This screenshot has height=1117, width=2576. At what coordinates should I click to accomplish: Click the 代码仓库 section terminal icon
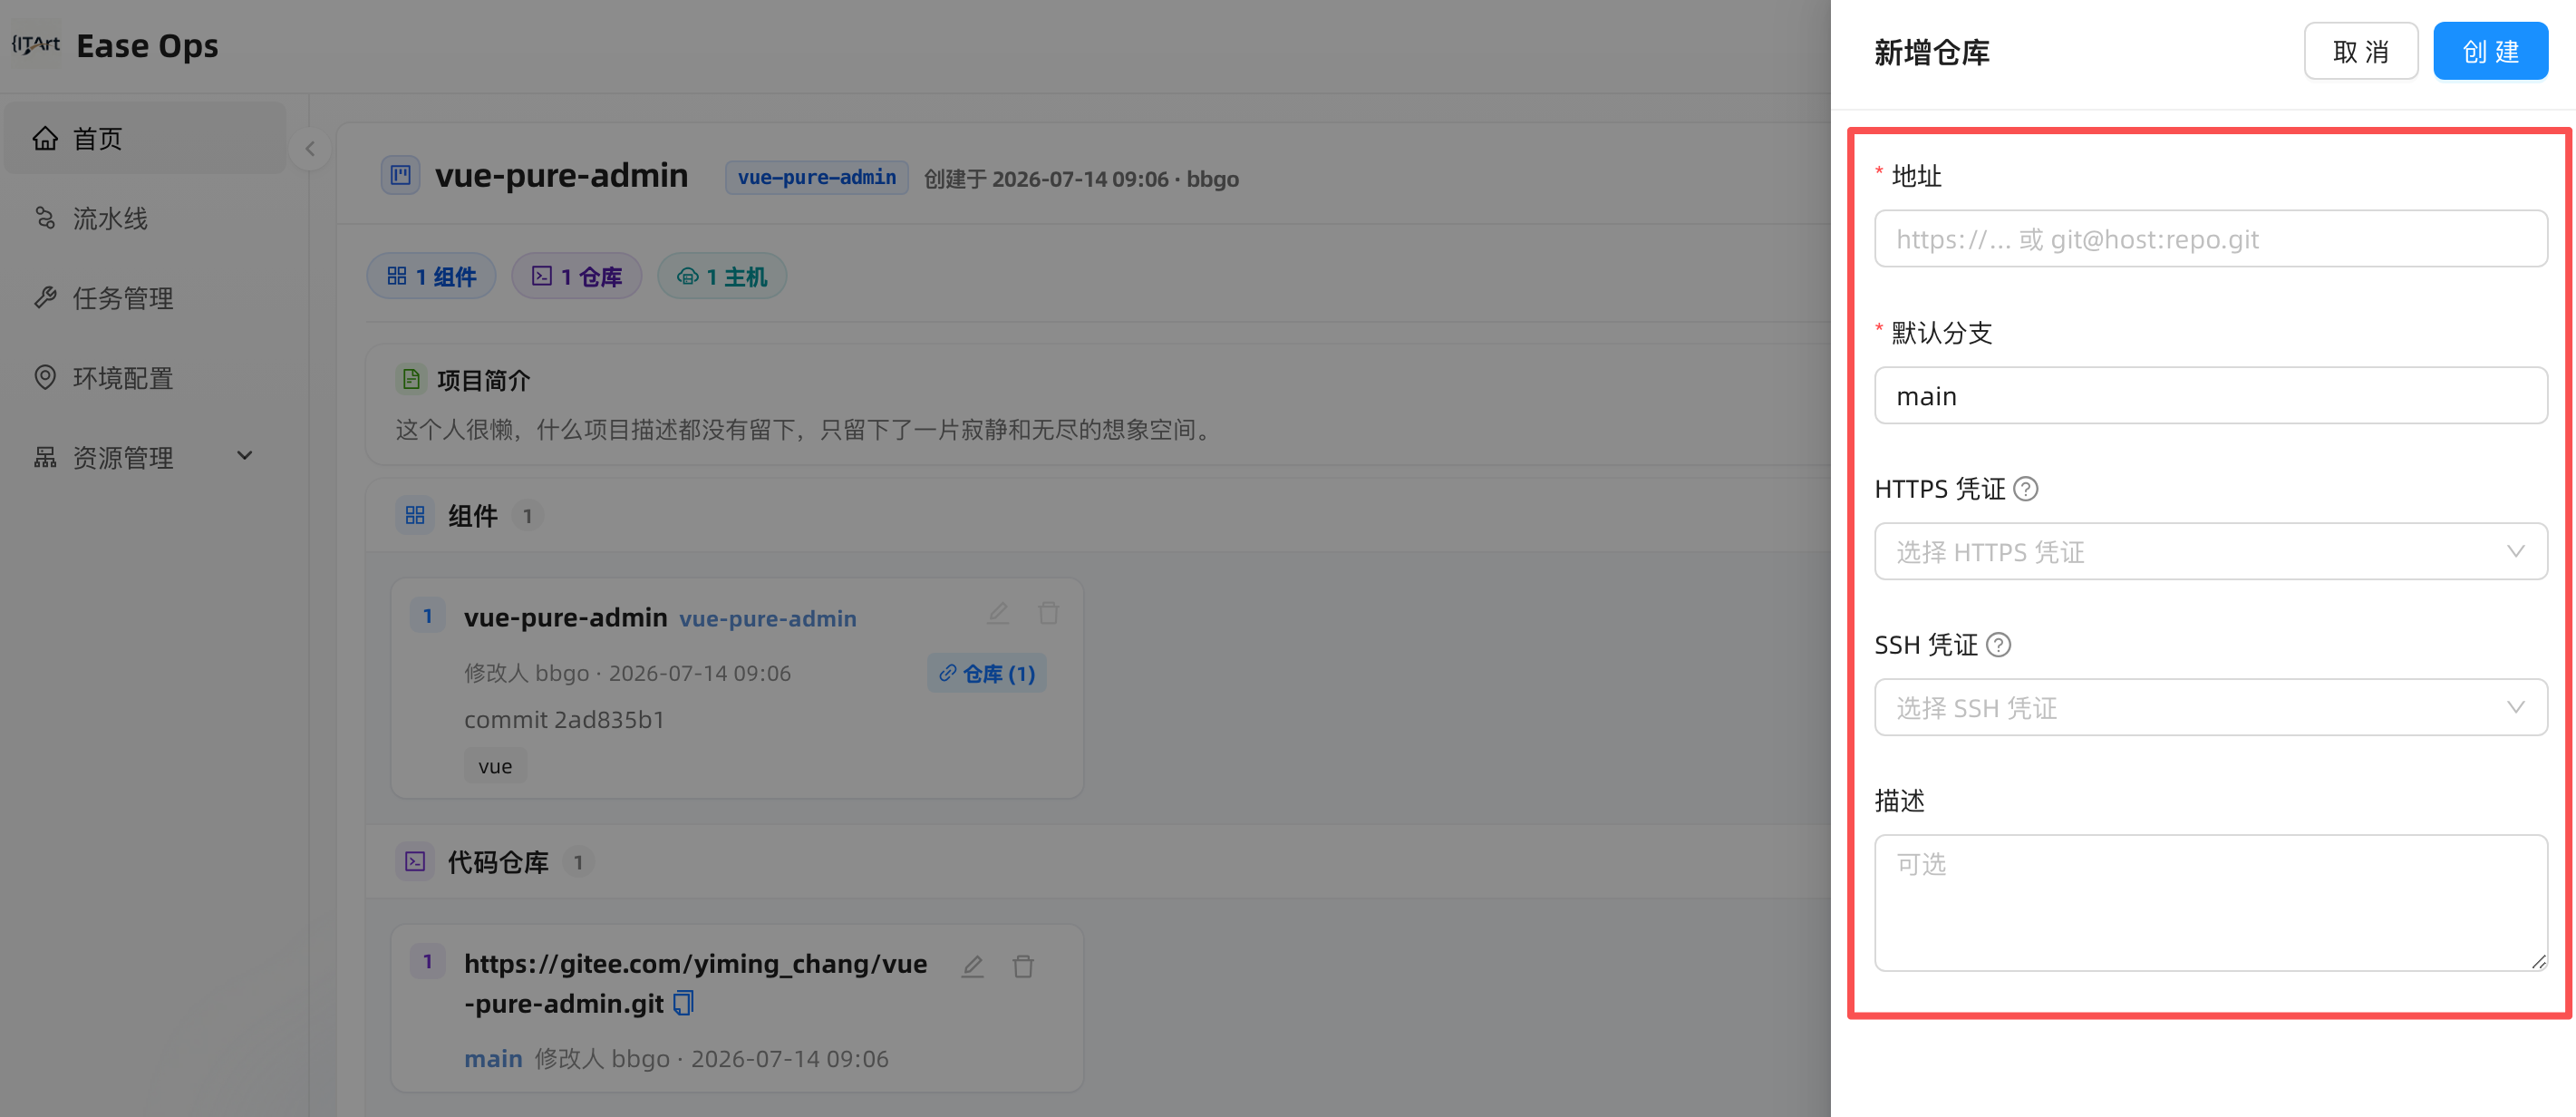pyautogui.click(x=415, y=861)
